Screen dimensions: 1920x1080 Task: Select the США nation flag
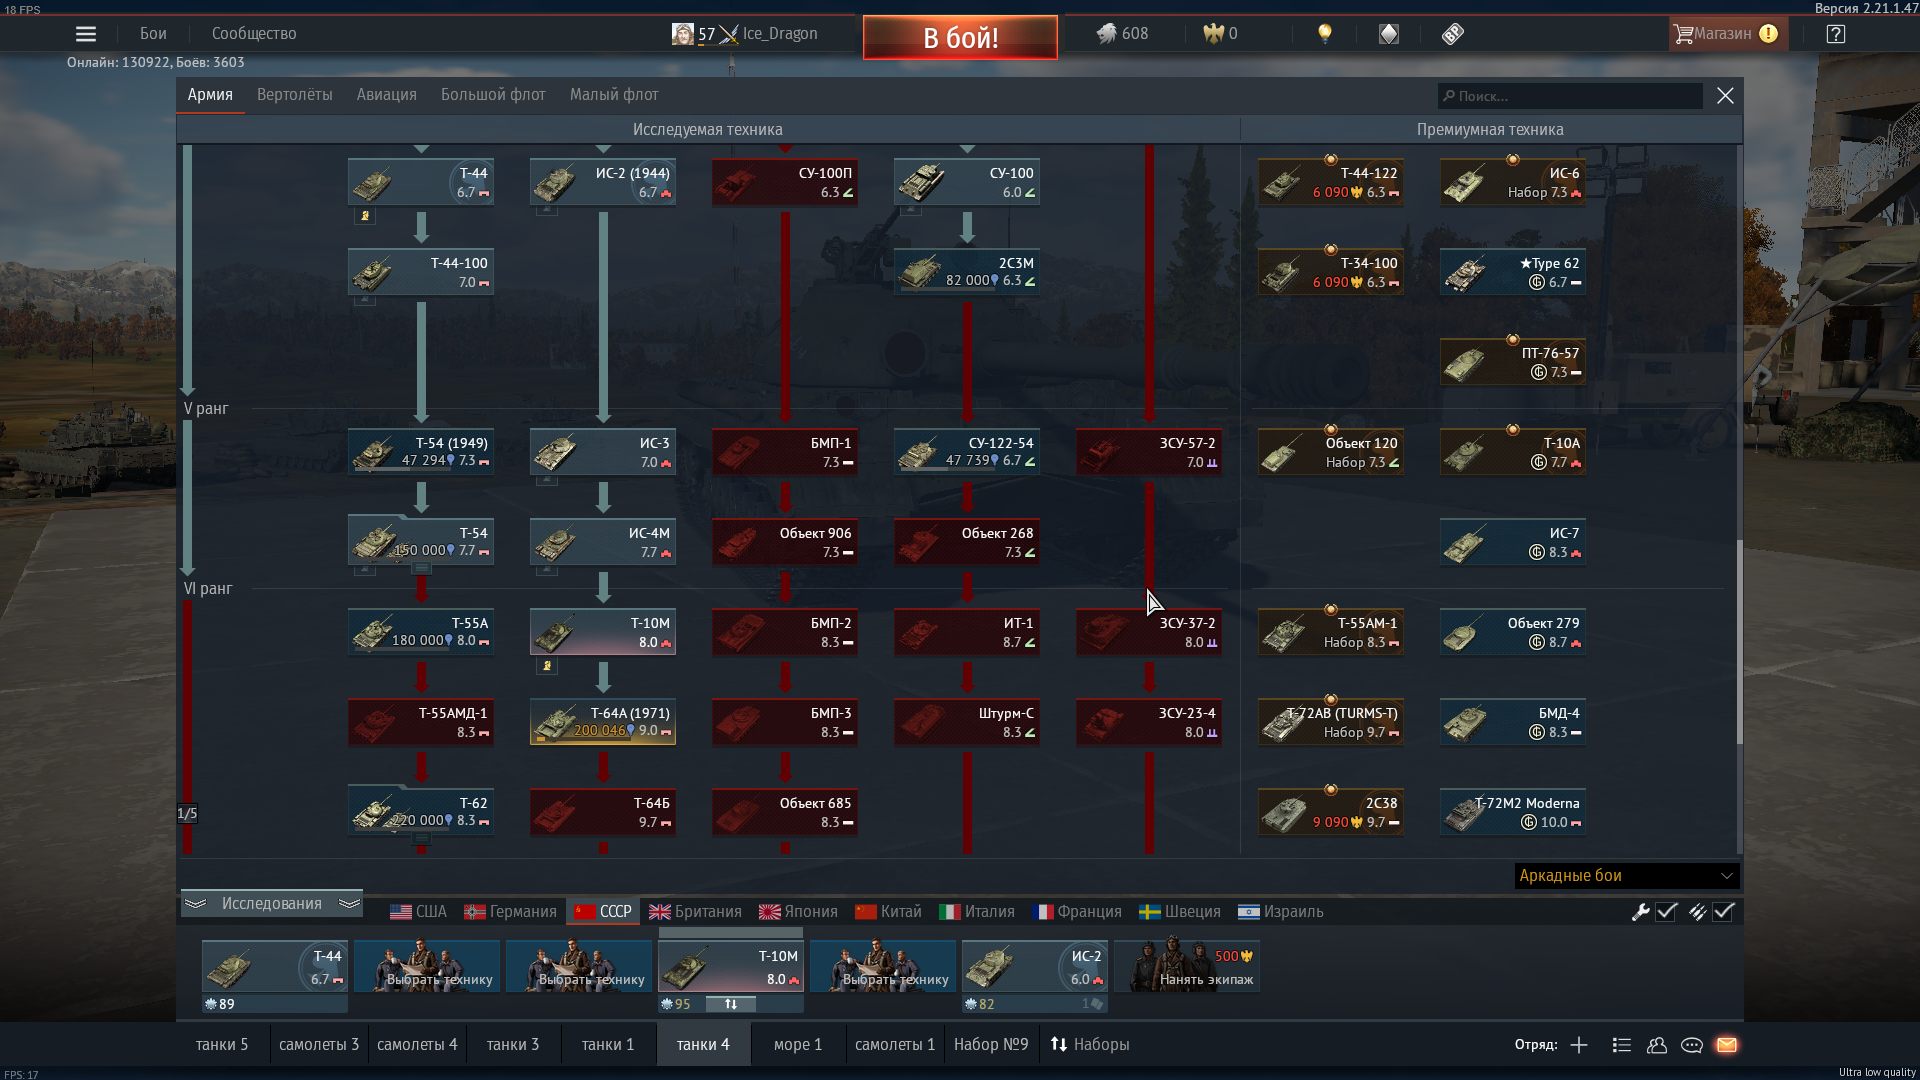pos(418,912)
